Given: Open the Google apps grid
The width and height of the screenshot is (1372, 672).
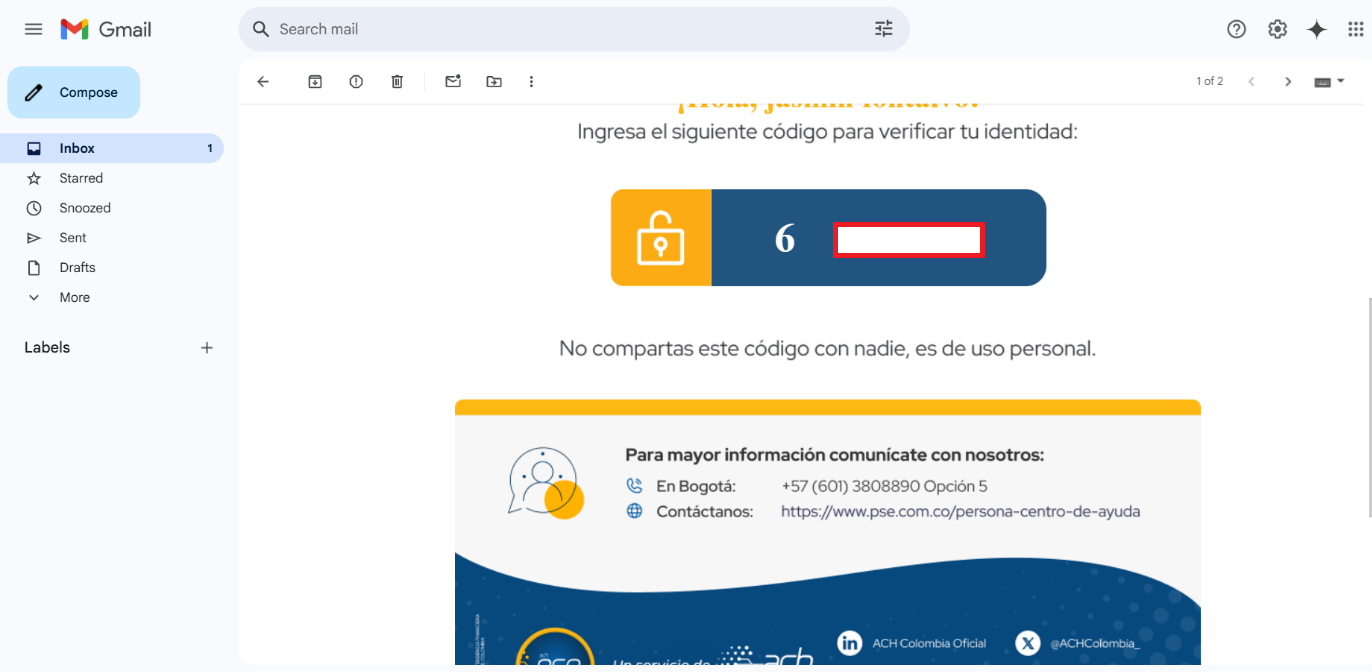Looking at the screenshot, I should (x=1355, y=29).
